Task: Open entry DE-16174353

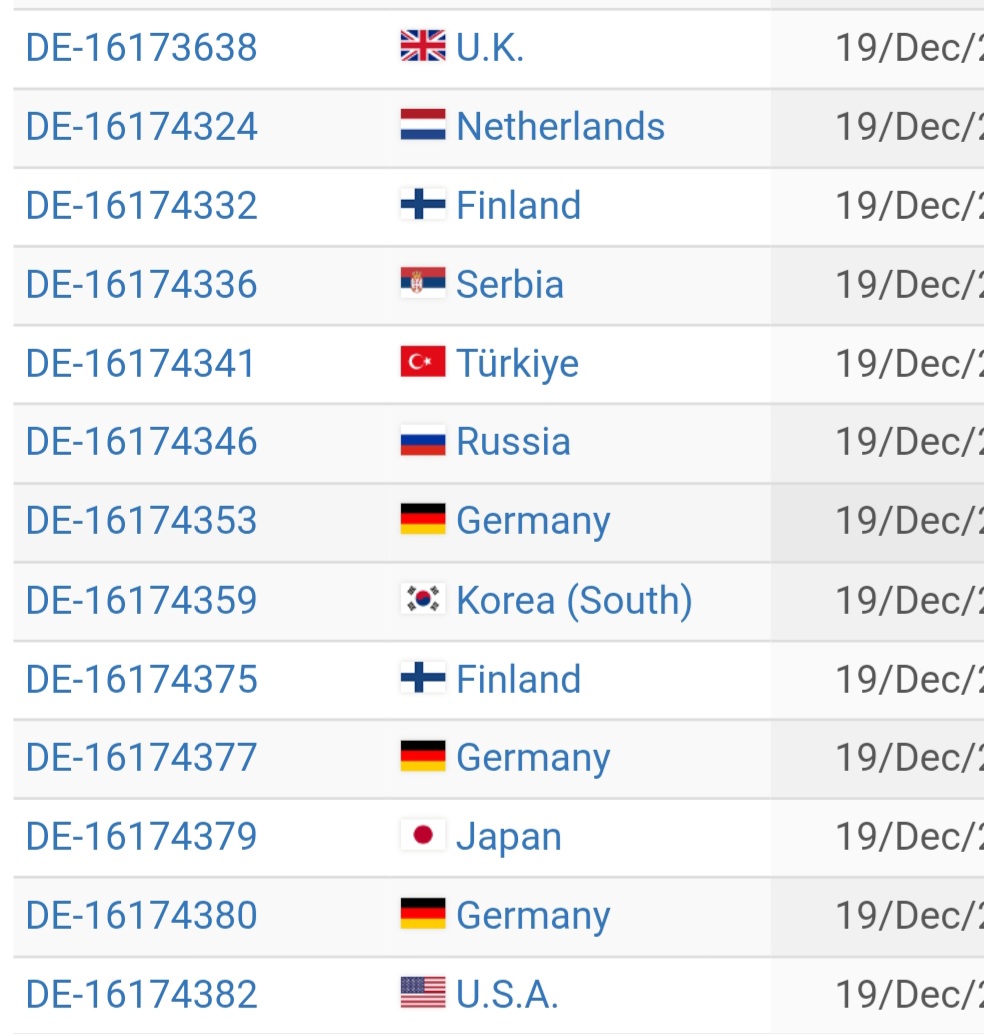Action: coord(141,521)
